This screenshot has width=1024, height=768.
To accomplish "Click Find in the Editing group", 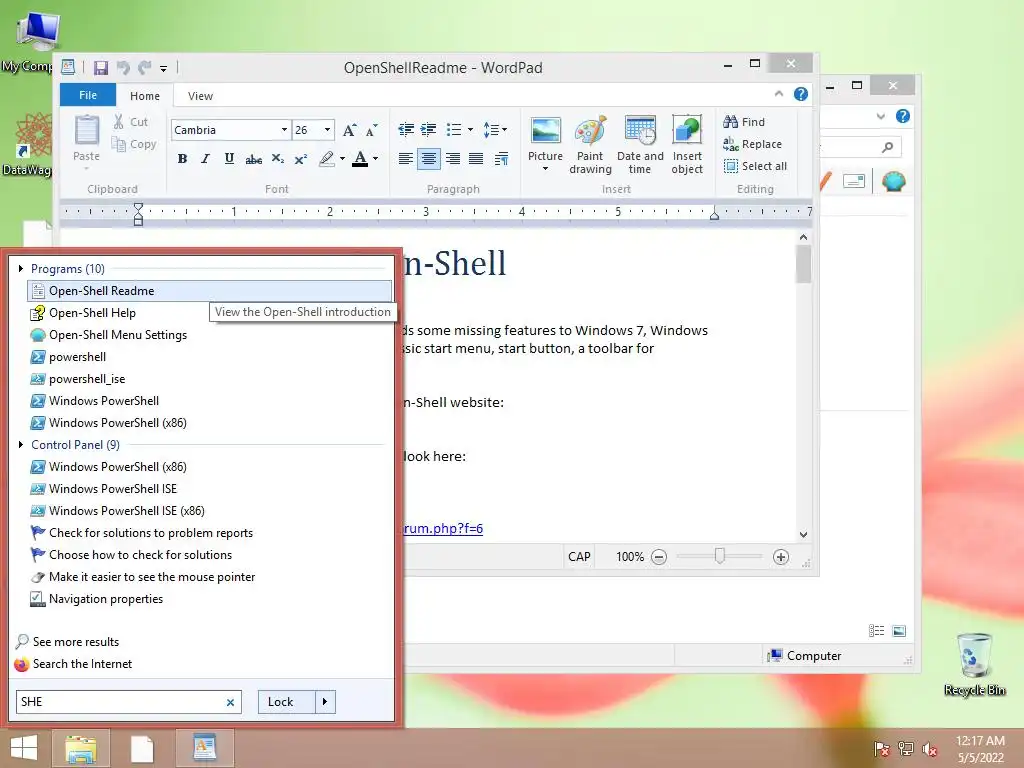I will pyautogui.click(x=744, y=122).
